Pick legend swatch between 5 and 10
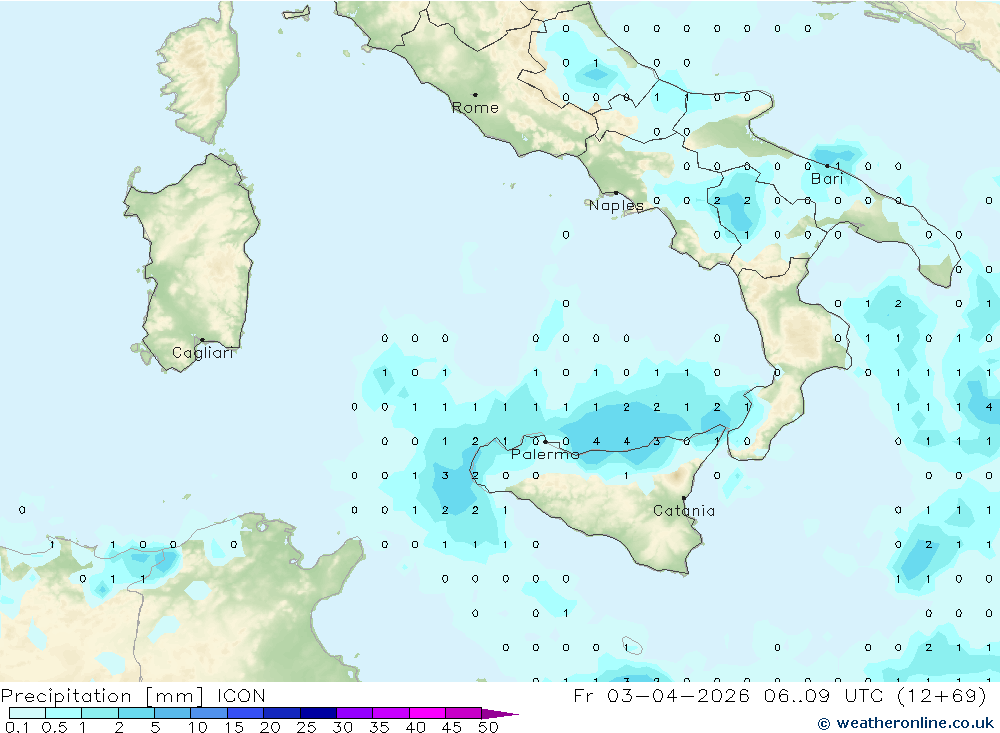 click(173, 713)
